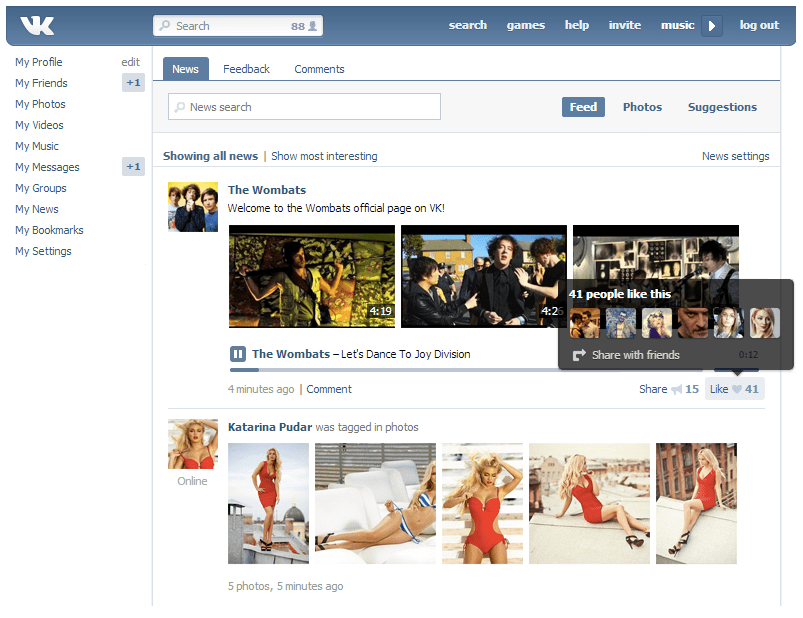
Task: Click the Share megaphone icon
Action: (677, 390)
